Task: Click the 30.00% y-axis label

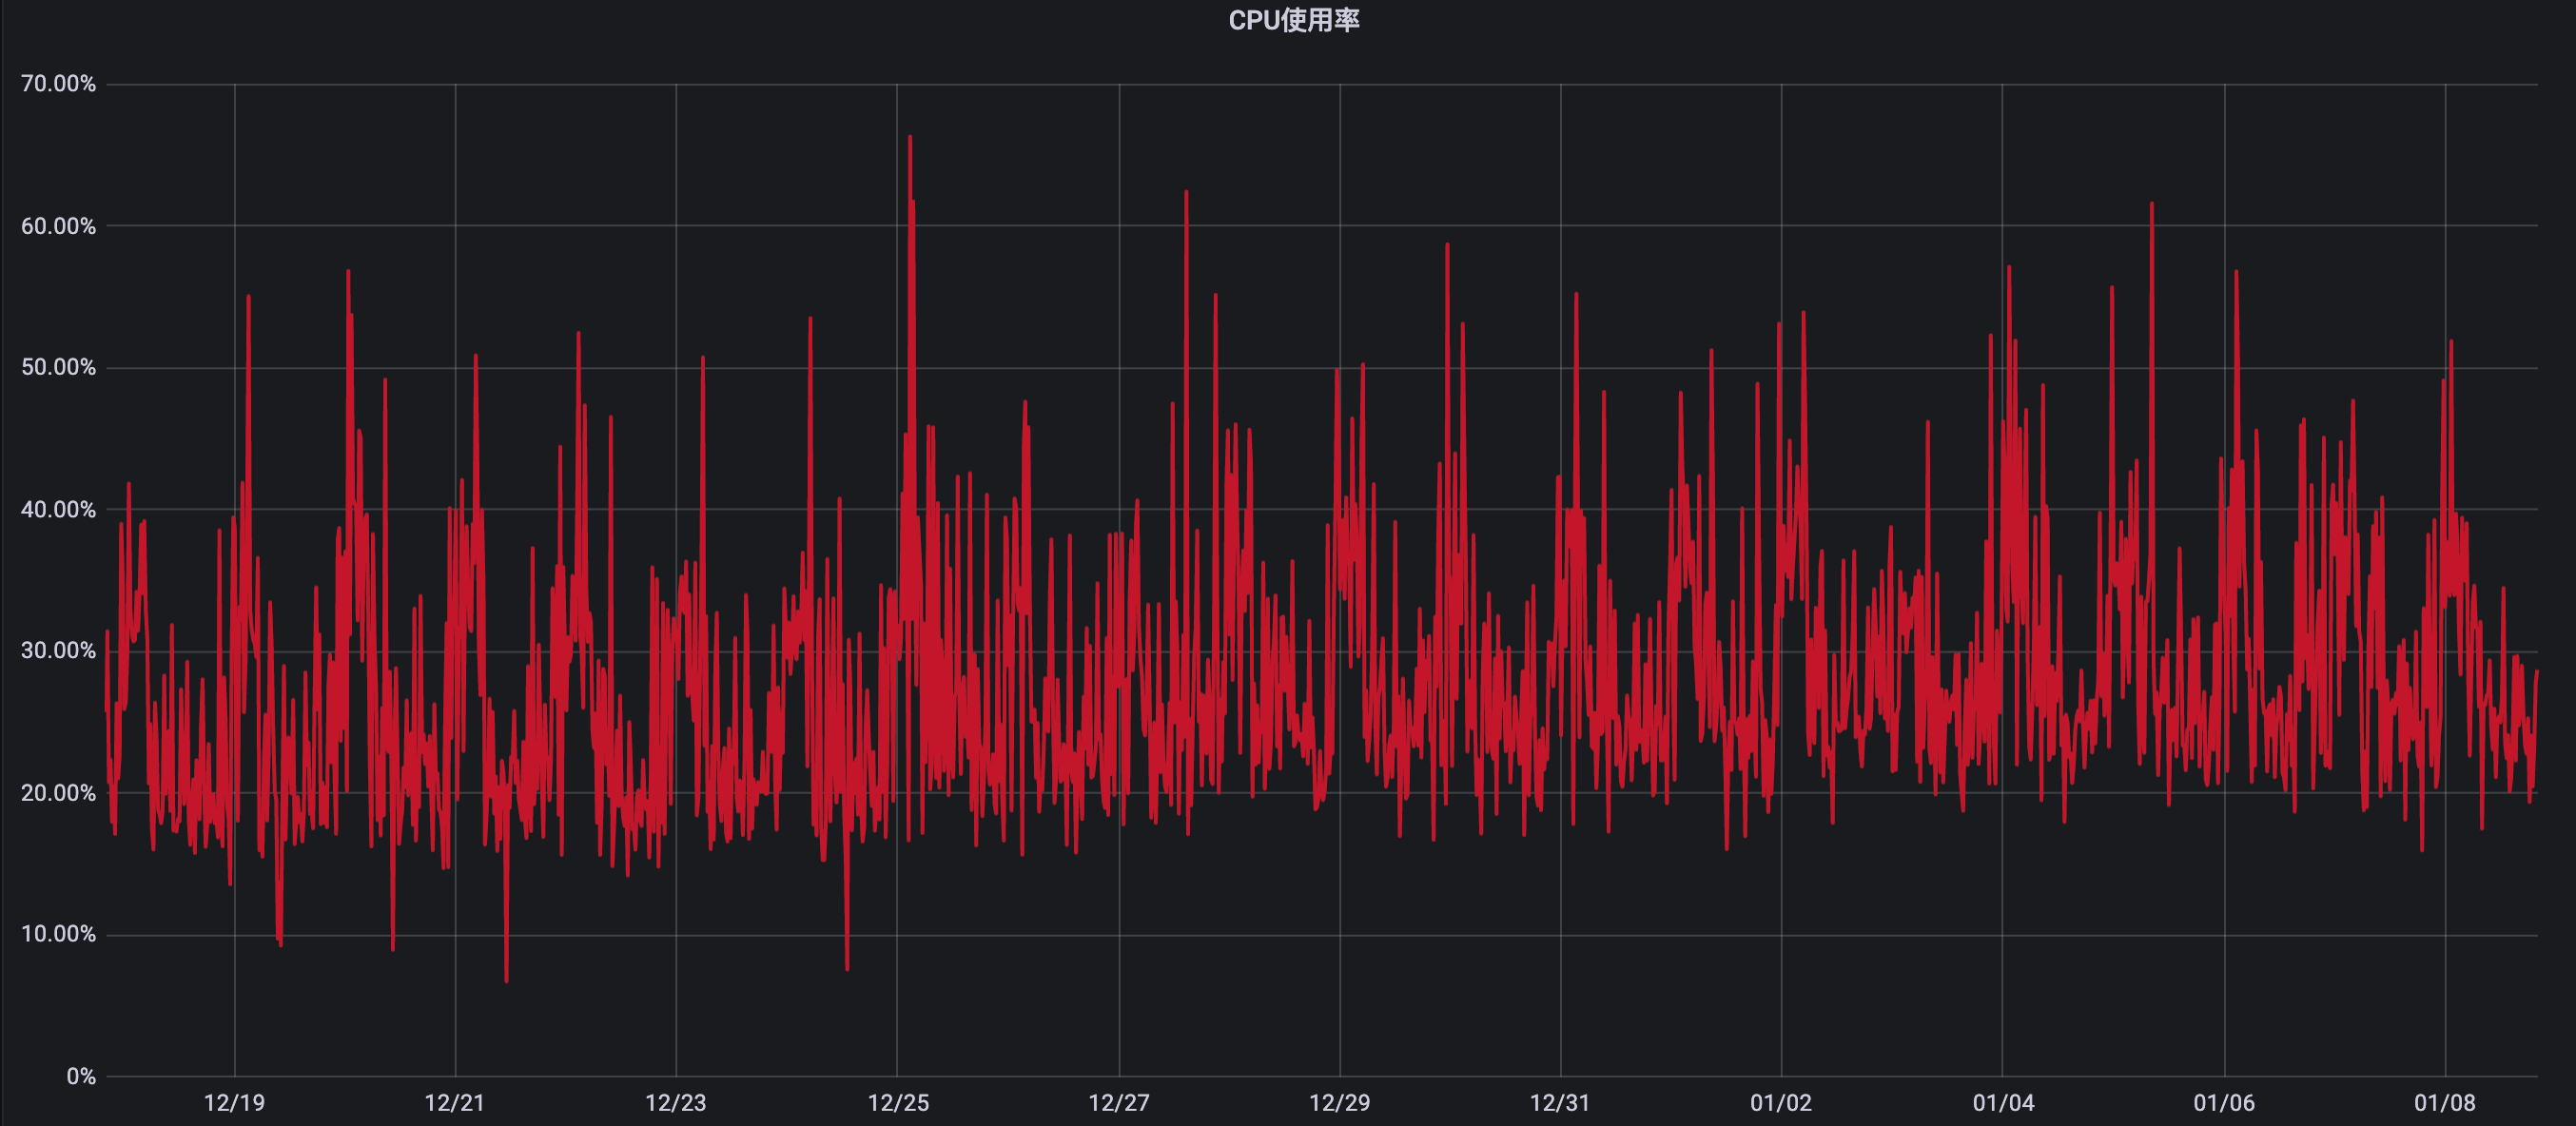Action: point(59,650)
